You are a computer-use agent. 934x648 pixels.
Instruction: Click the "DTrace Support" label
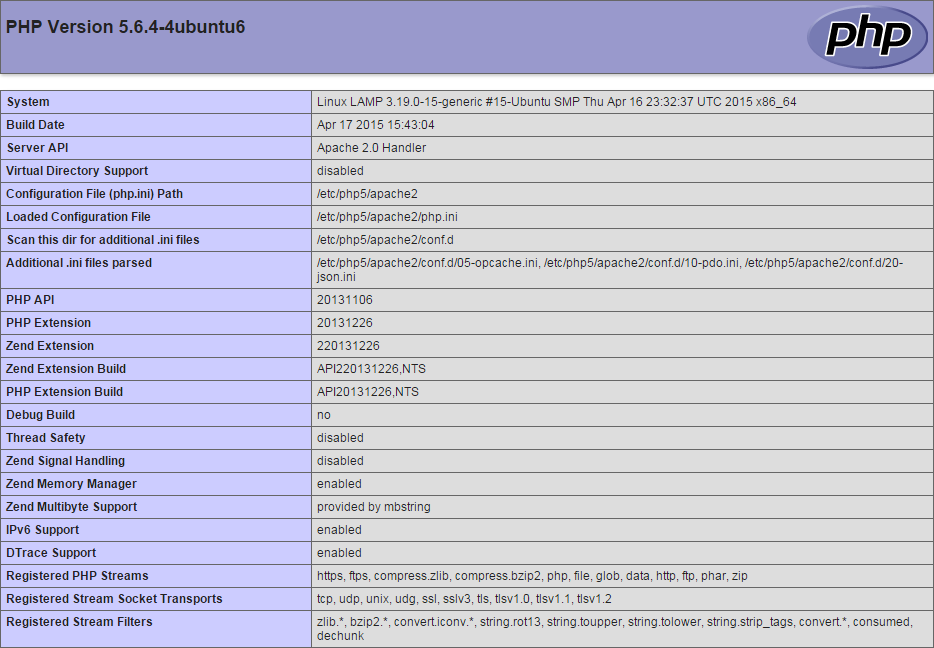(x=51, y=553)
